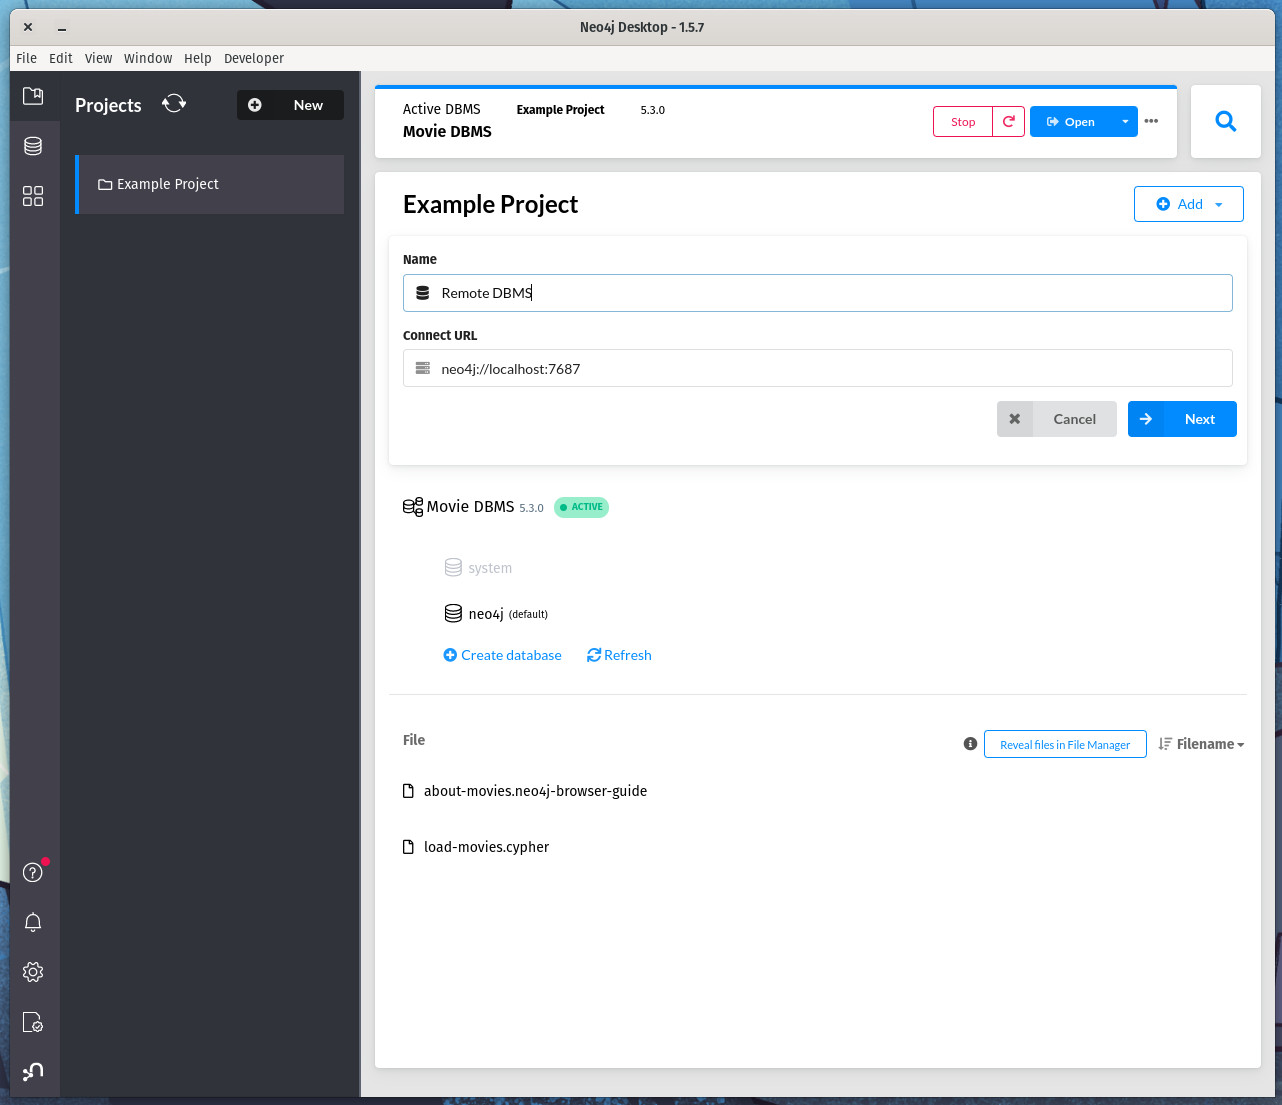Image resolution: width=1282 pixels, height=1105 pixels.
Task: Click the Neo4j logo at sidebar bottom
Action: click(x=33, y=1071)
